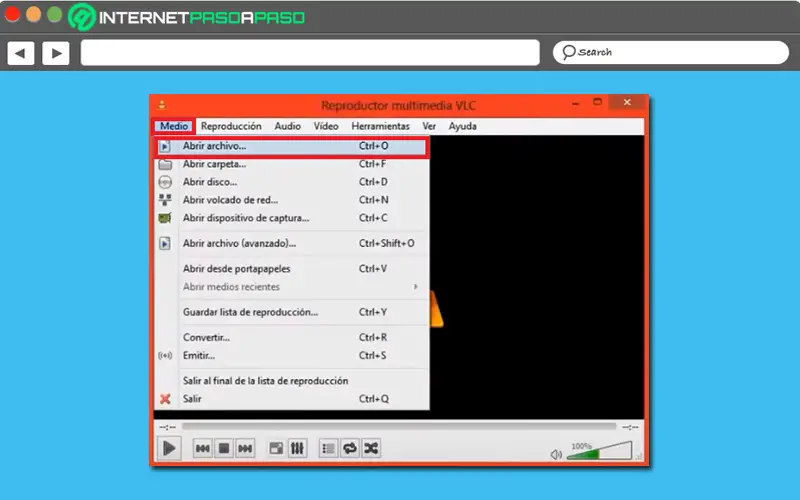Screen dimensions: 800x500
Task: Click the VLC cone title bar icon
Action: [x=162, y=105]
